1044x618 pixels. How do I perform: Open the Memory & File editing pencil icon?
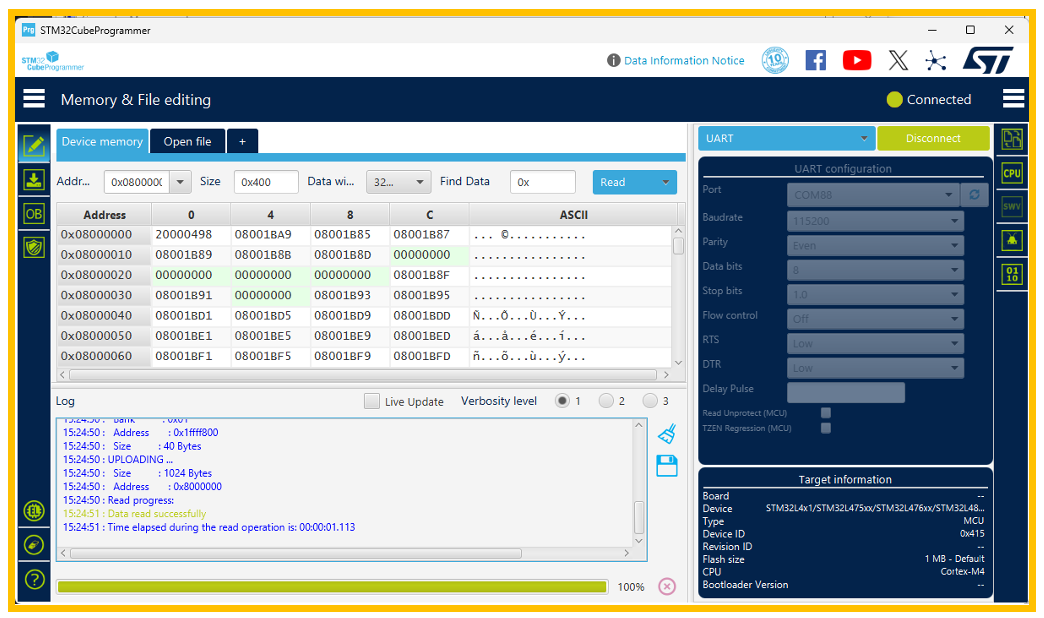tap(34, 145)
